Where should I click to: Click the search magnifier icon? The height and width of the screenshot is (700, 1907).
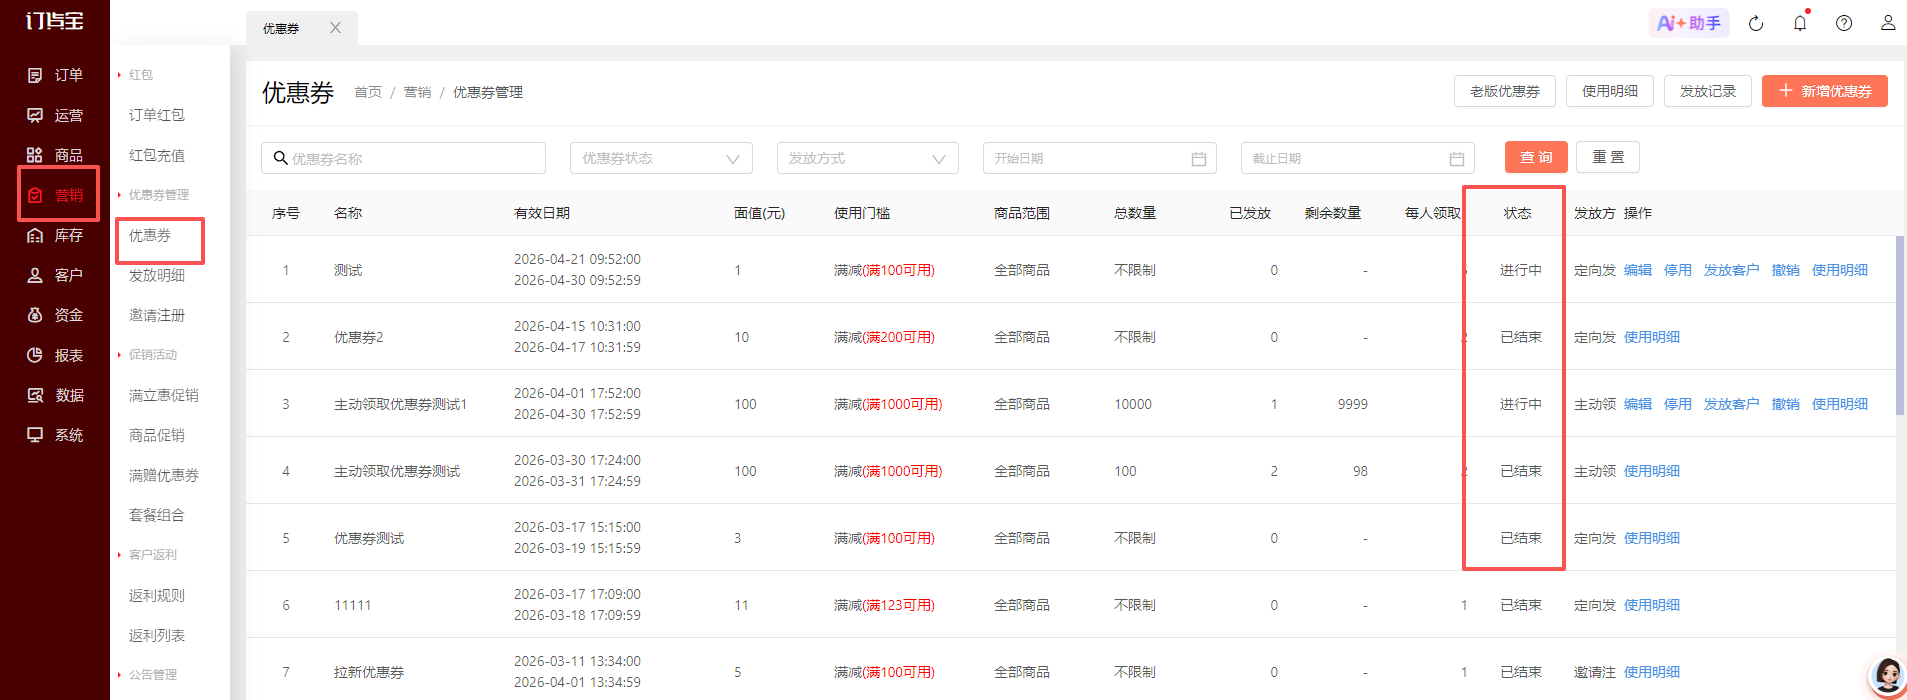(x=280, y=158)
